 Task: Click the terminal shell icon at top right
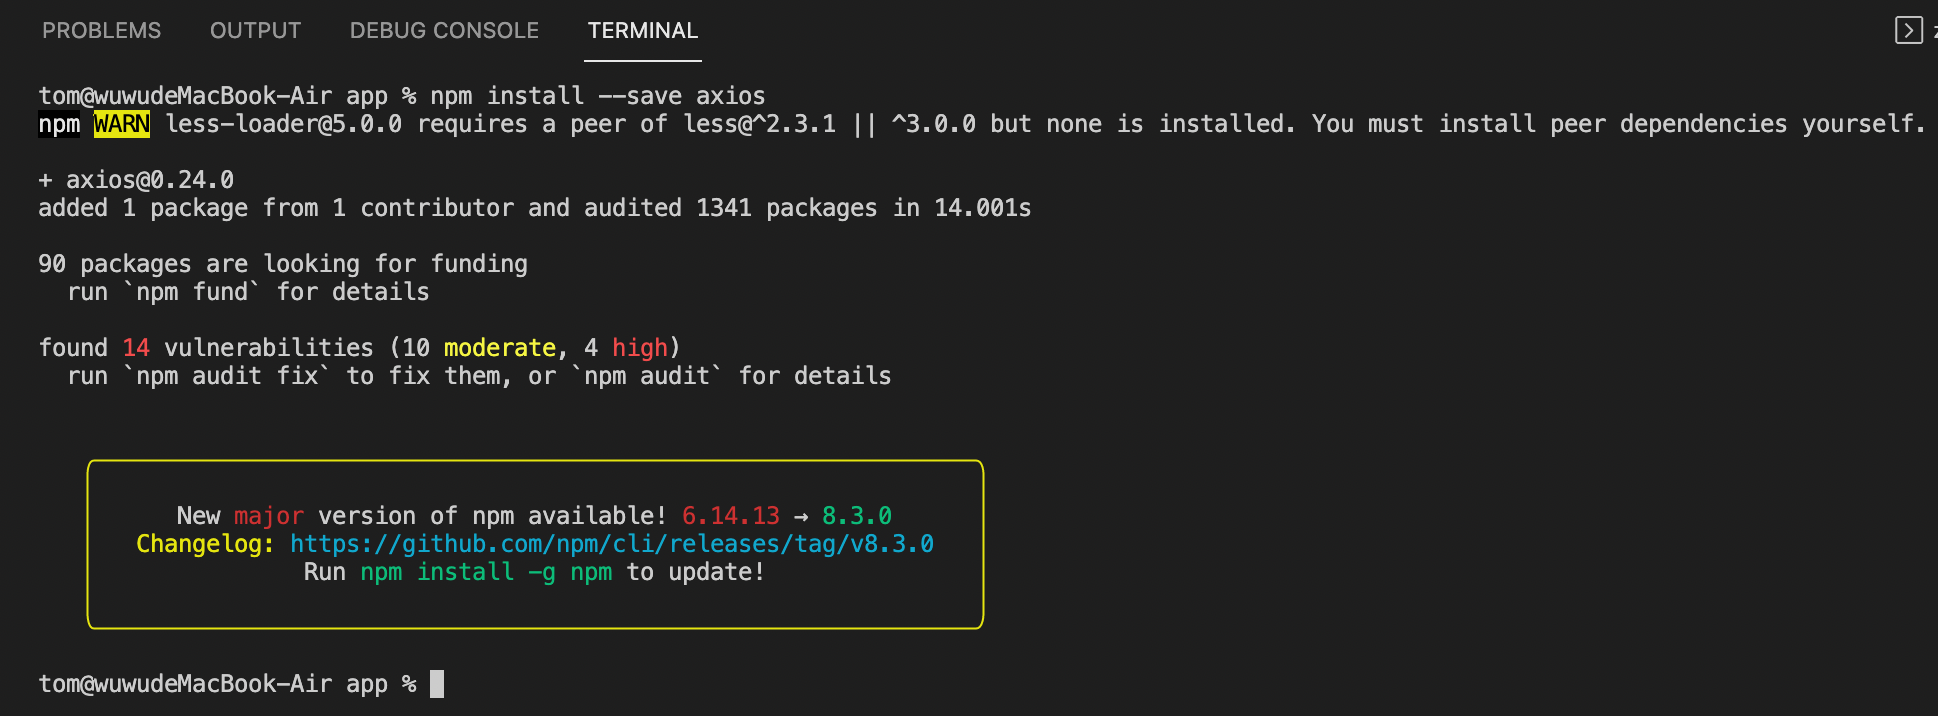(1908, 30)
